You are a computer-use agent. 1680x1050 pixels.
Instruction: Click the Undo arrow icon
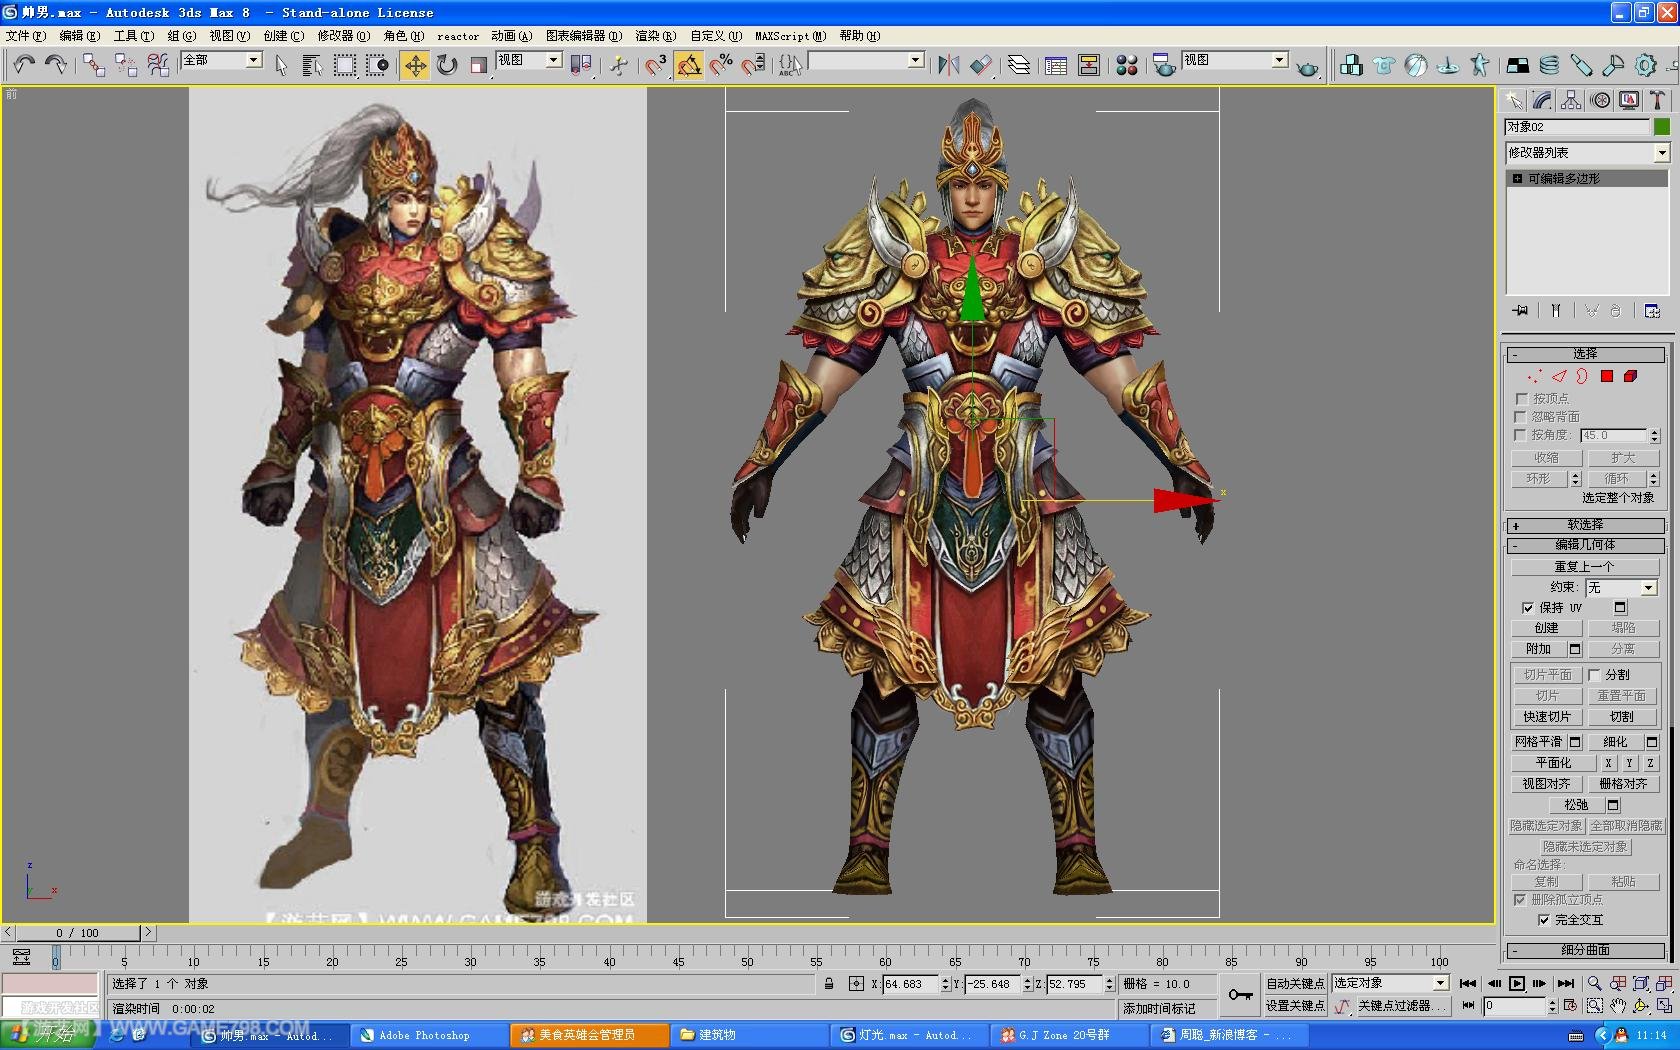point(24,65)
